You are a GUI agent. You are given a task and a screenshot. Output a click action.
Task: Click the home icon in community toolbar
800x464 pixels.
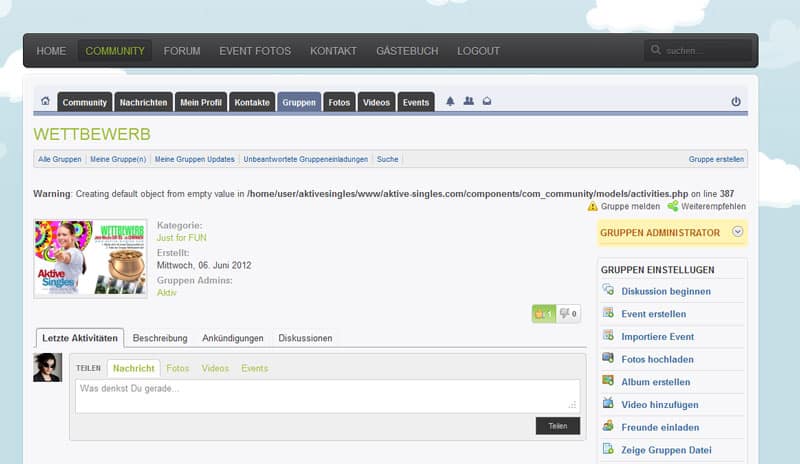tap(45, 102)
